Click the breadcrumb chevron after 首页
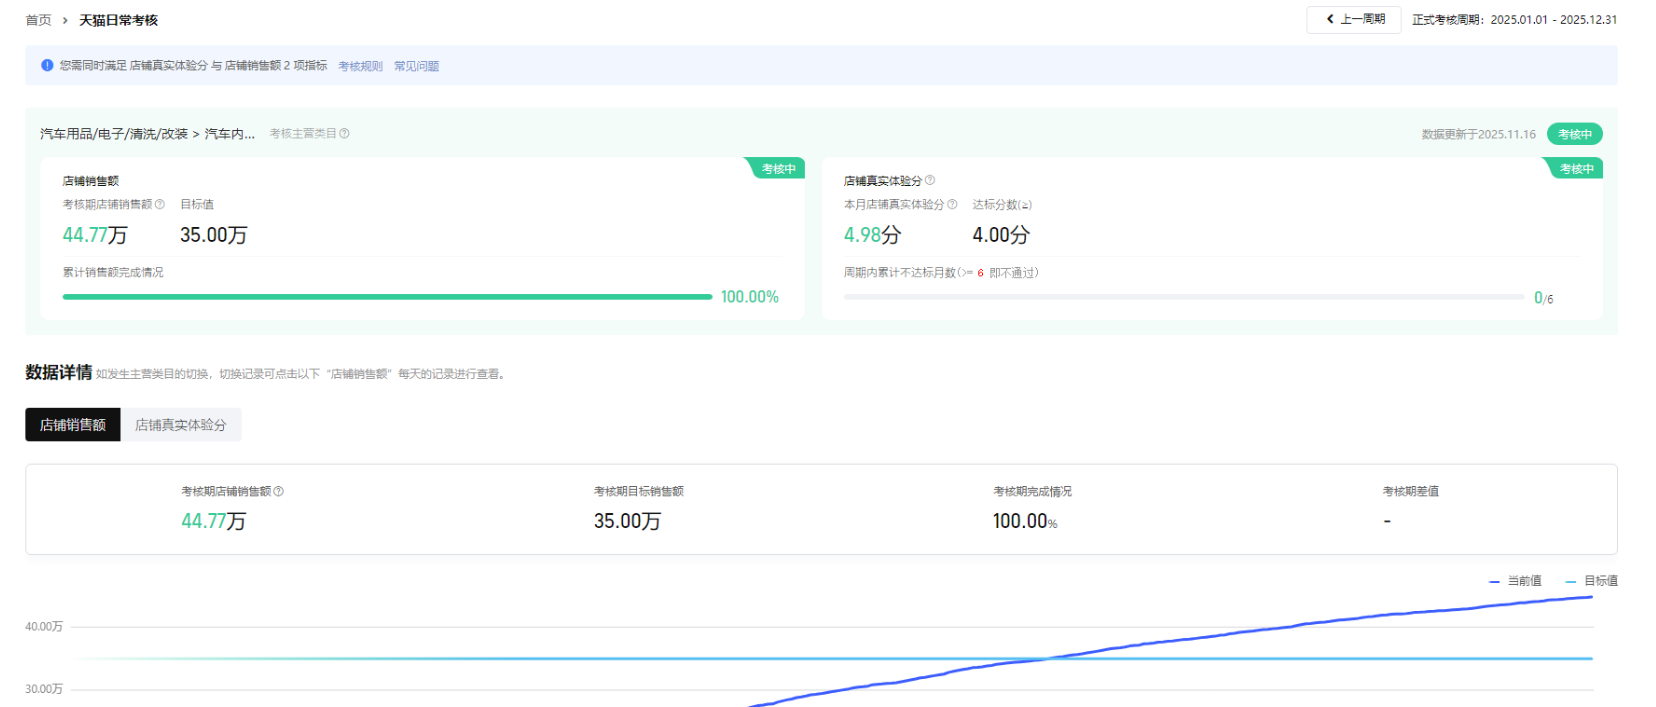The image size is (1656, 707). (65, 20)
